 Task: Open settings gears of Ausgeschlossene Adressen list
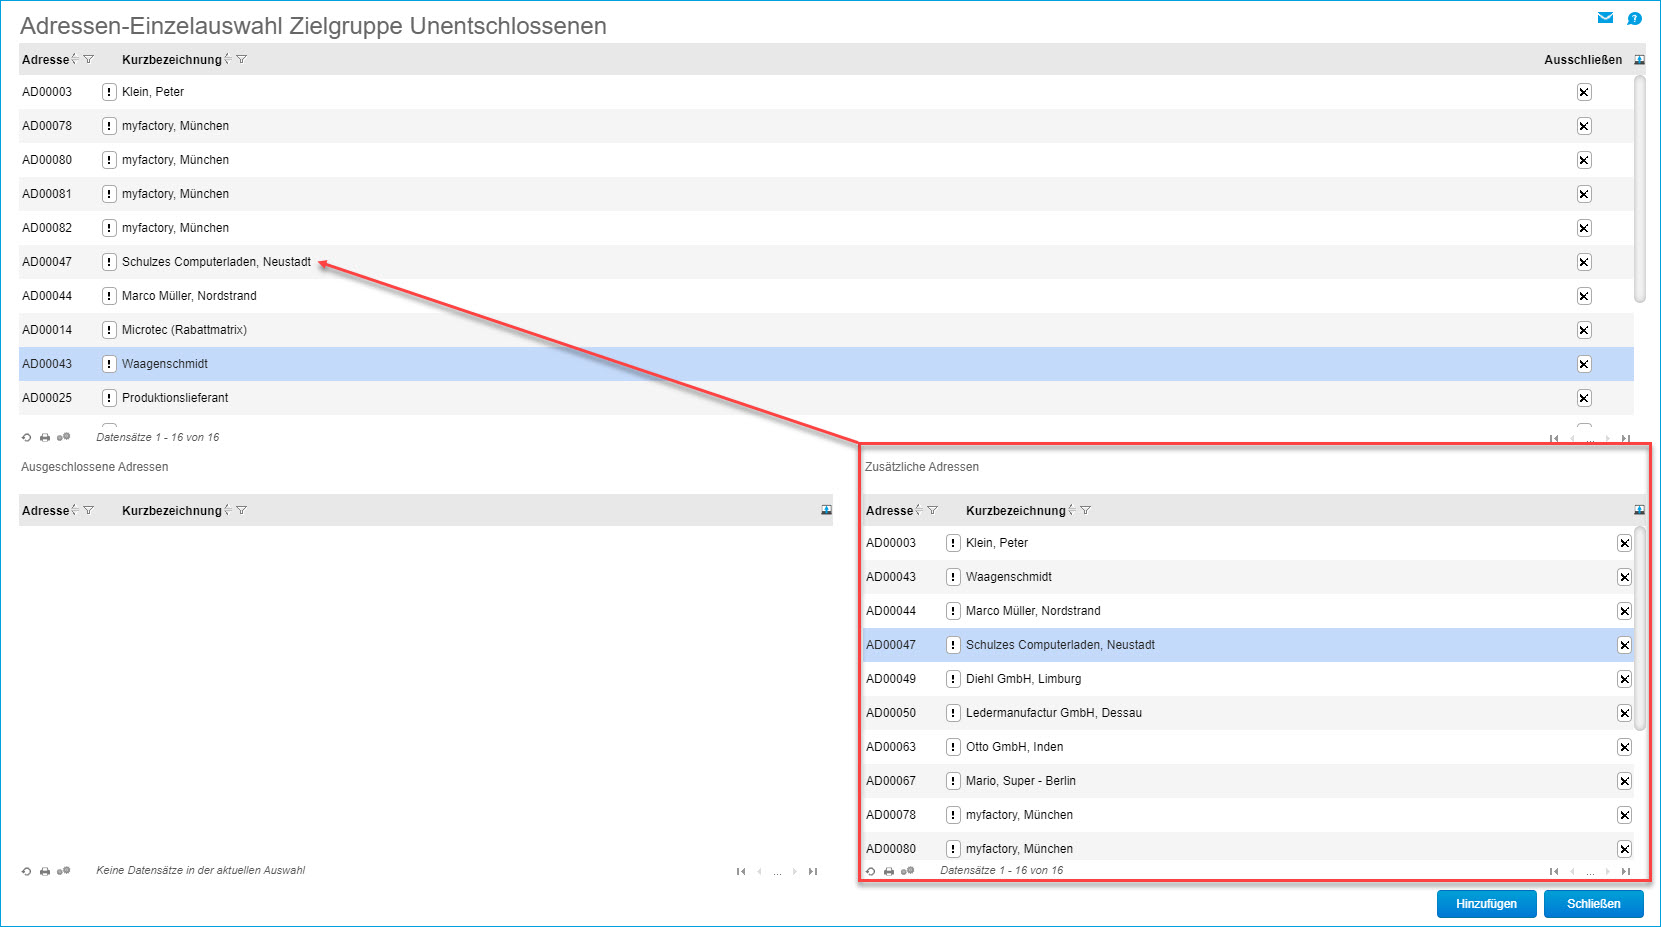64,871
